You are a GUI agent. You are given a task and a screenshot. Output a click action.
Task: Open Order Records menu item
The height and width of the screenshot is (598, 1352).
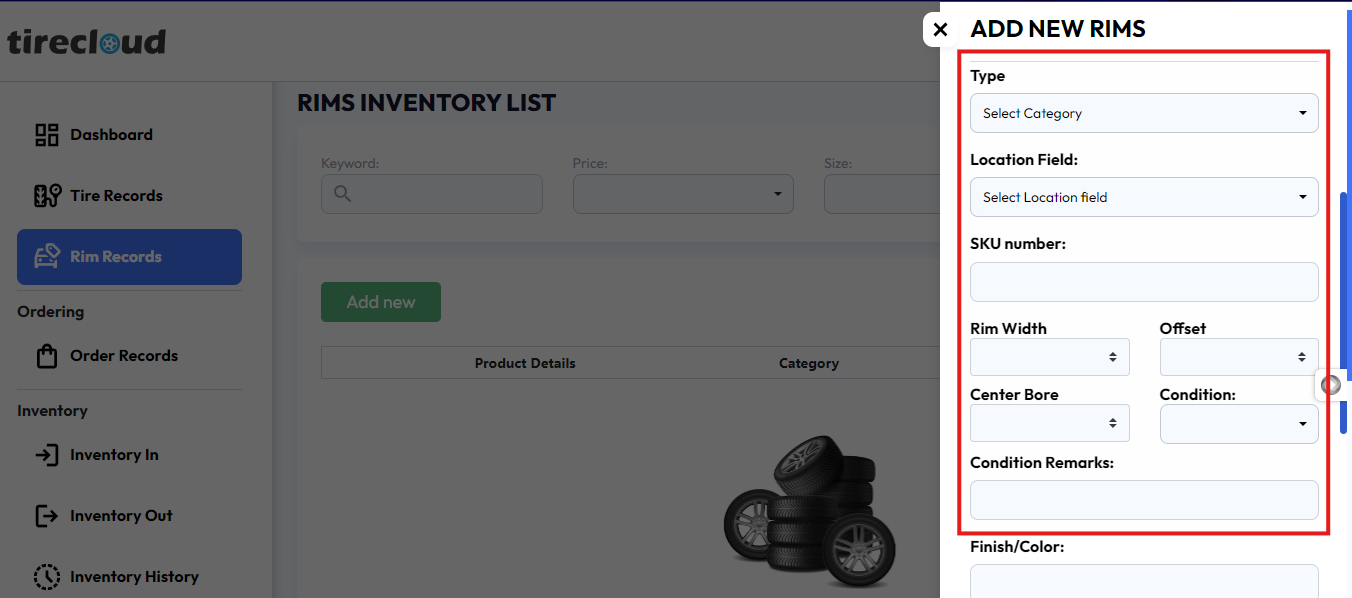[123, 356]
